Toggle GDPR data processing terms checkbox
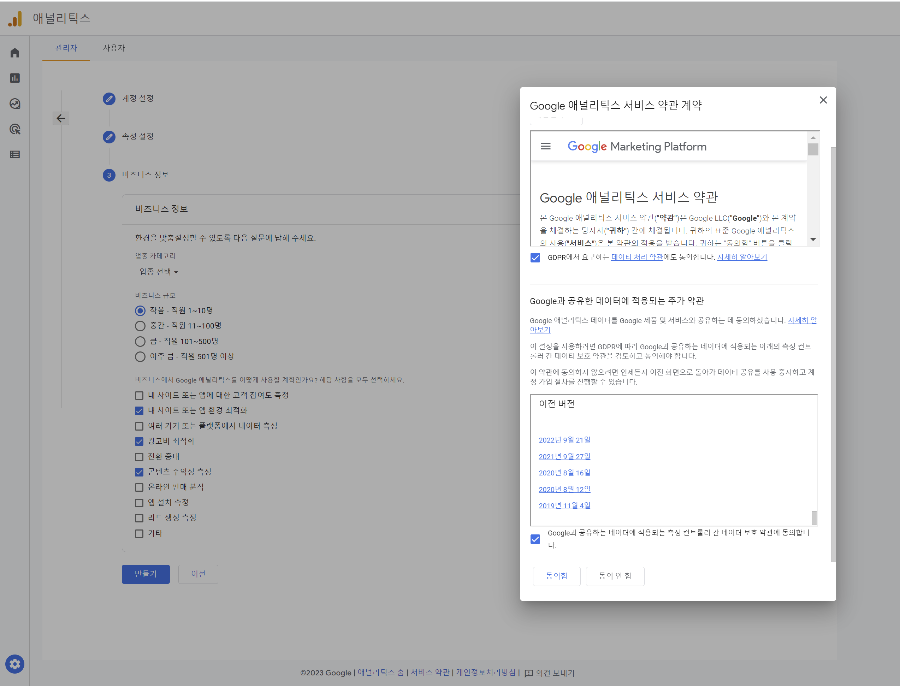900x686 pixels. pos(536,258)
